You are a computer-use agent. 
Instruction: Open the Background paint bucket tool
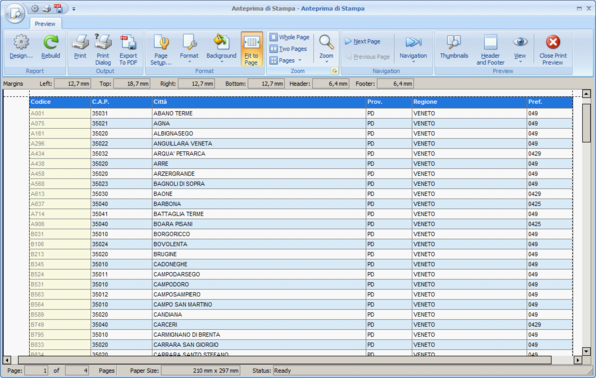pos(221,49)
